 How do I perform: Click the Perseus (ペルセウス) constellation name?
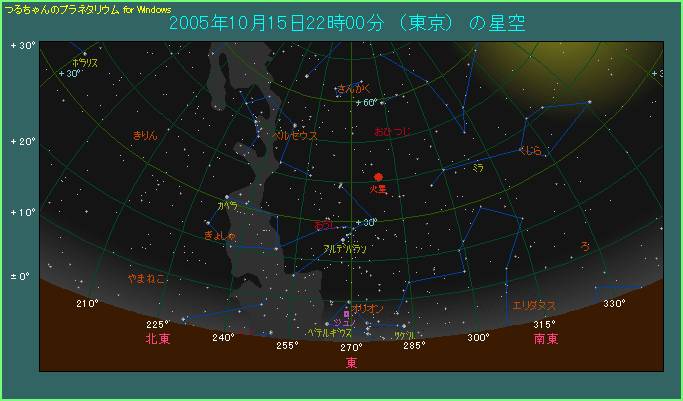click(x=297, y=132)
